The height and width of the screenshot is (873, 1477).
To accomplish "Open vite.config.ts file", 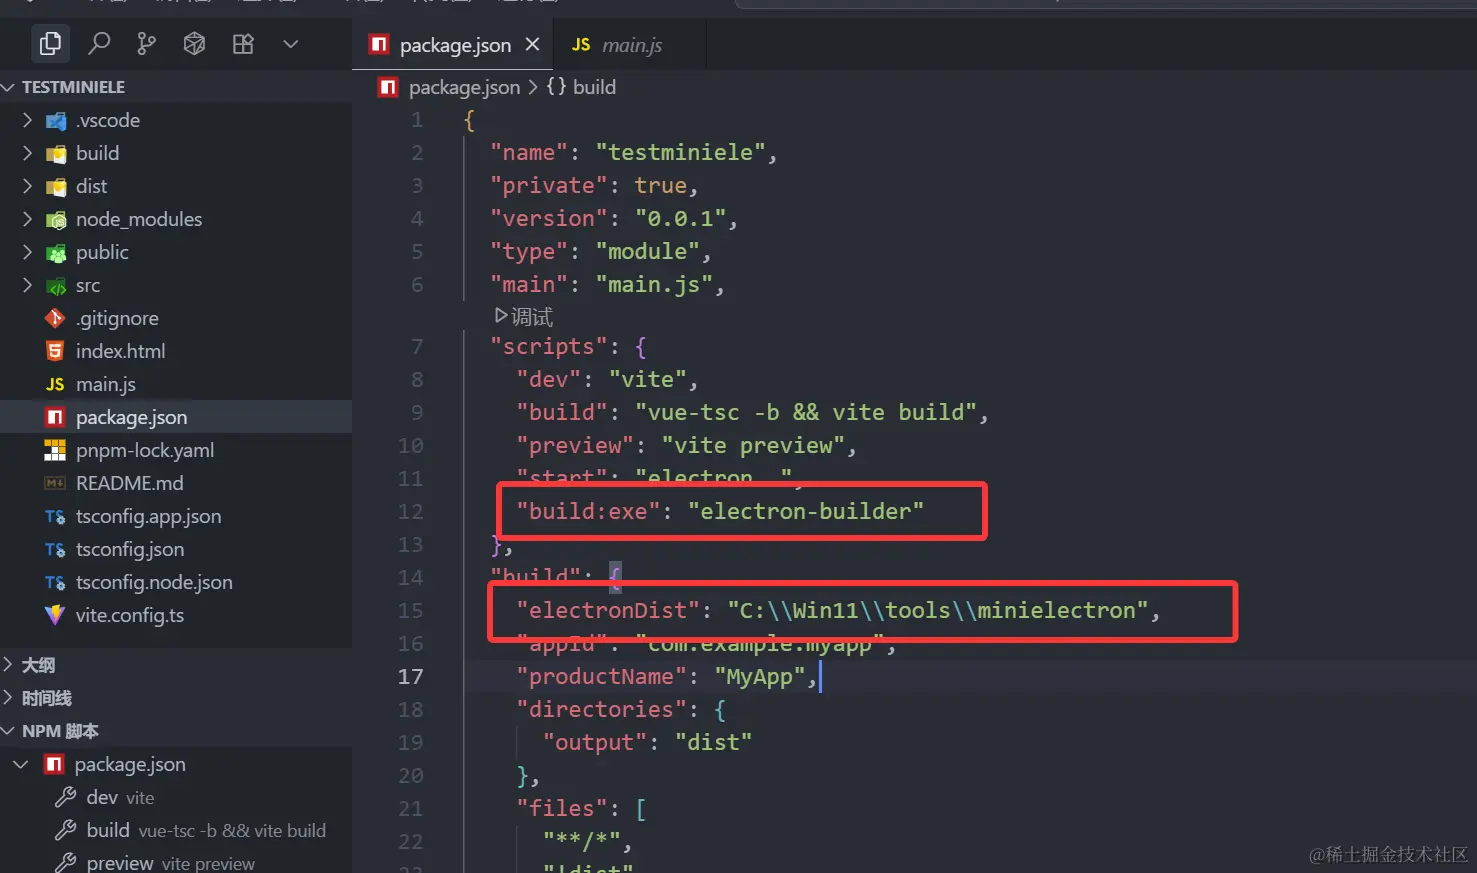I will (x=129, y=615).
